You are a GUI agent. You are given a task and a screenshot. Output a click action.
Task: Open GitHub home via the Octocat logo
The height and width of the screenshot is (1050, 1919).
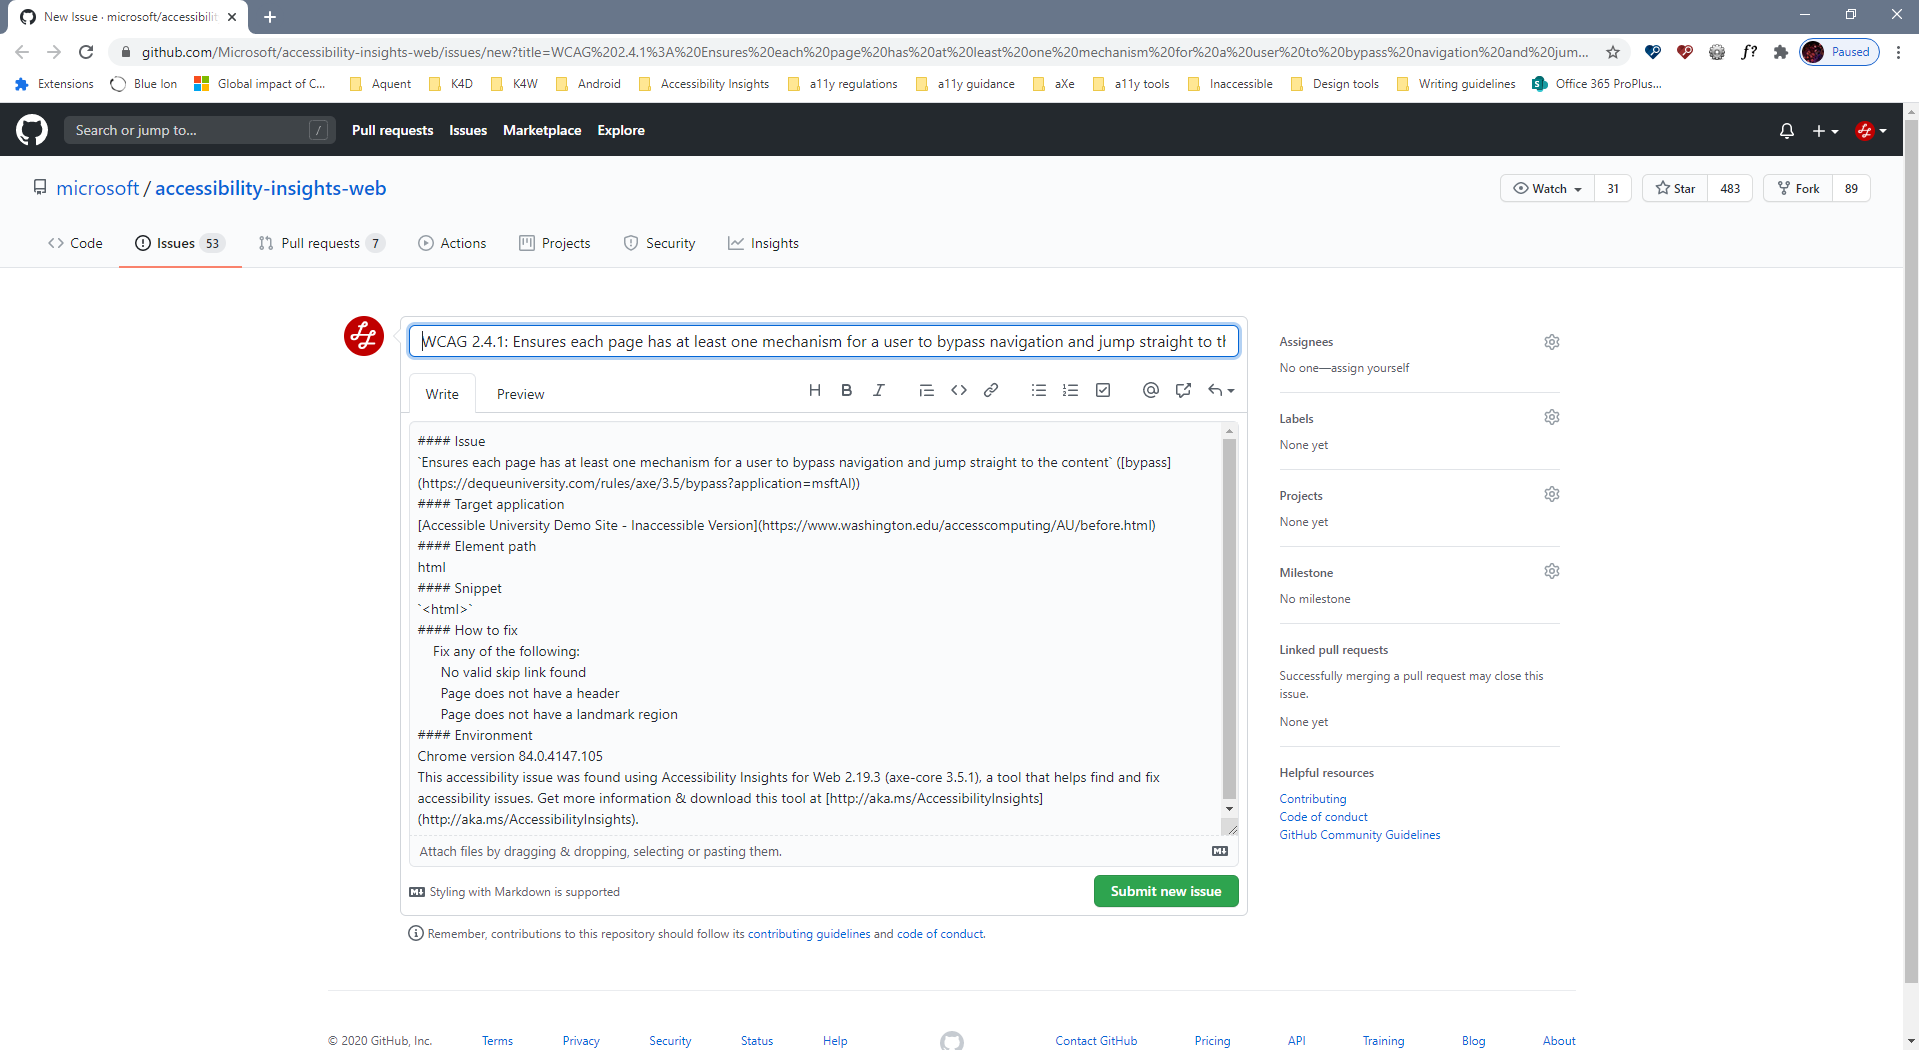point(32,130)
